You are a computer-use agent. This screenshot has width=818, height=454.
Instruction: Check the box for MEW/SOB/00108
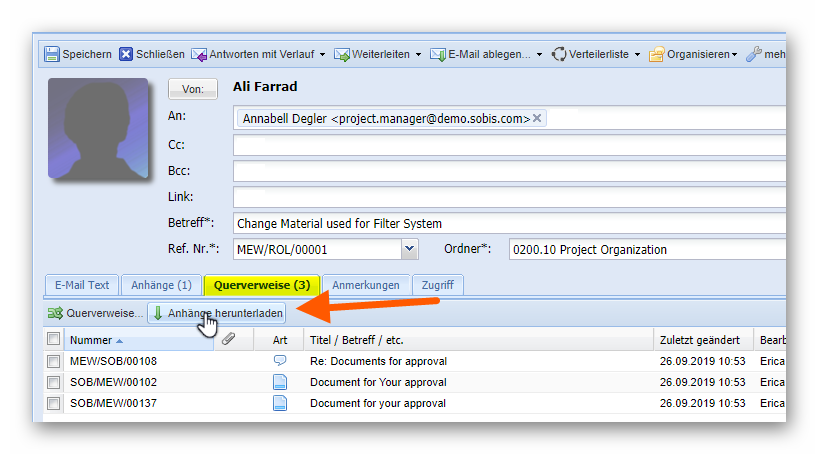(x=53, y=361)
